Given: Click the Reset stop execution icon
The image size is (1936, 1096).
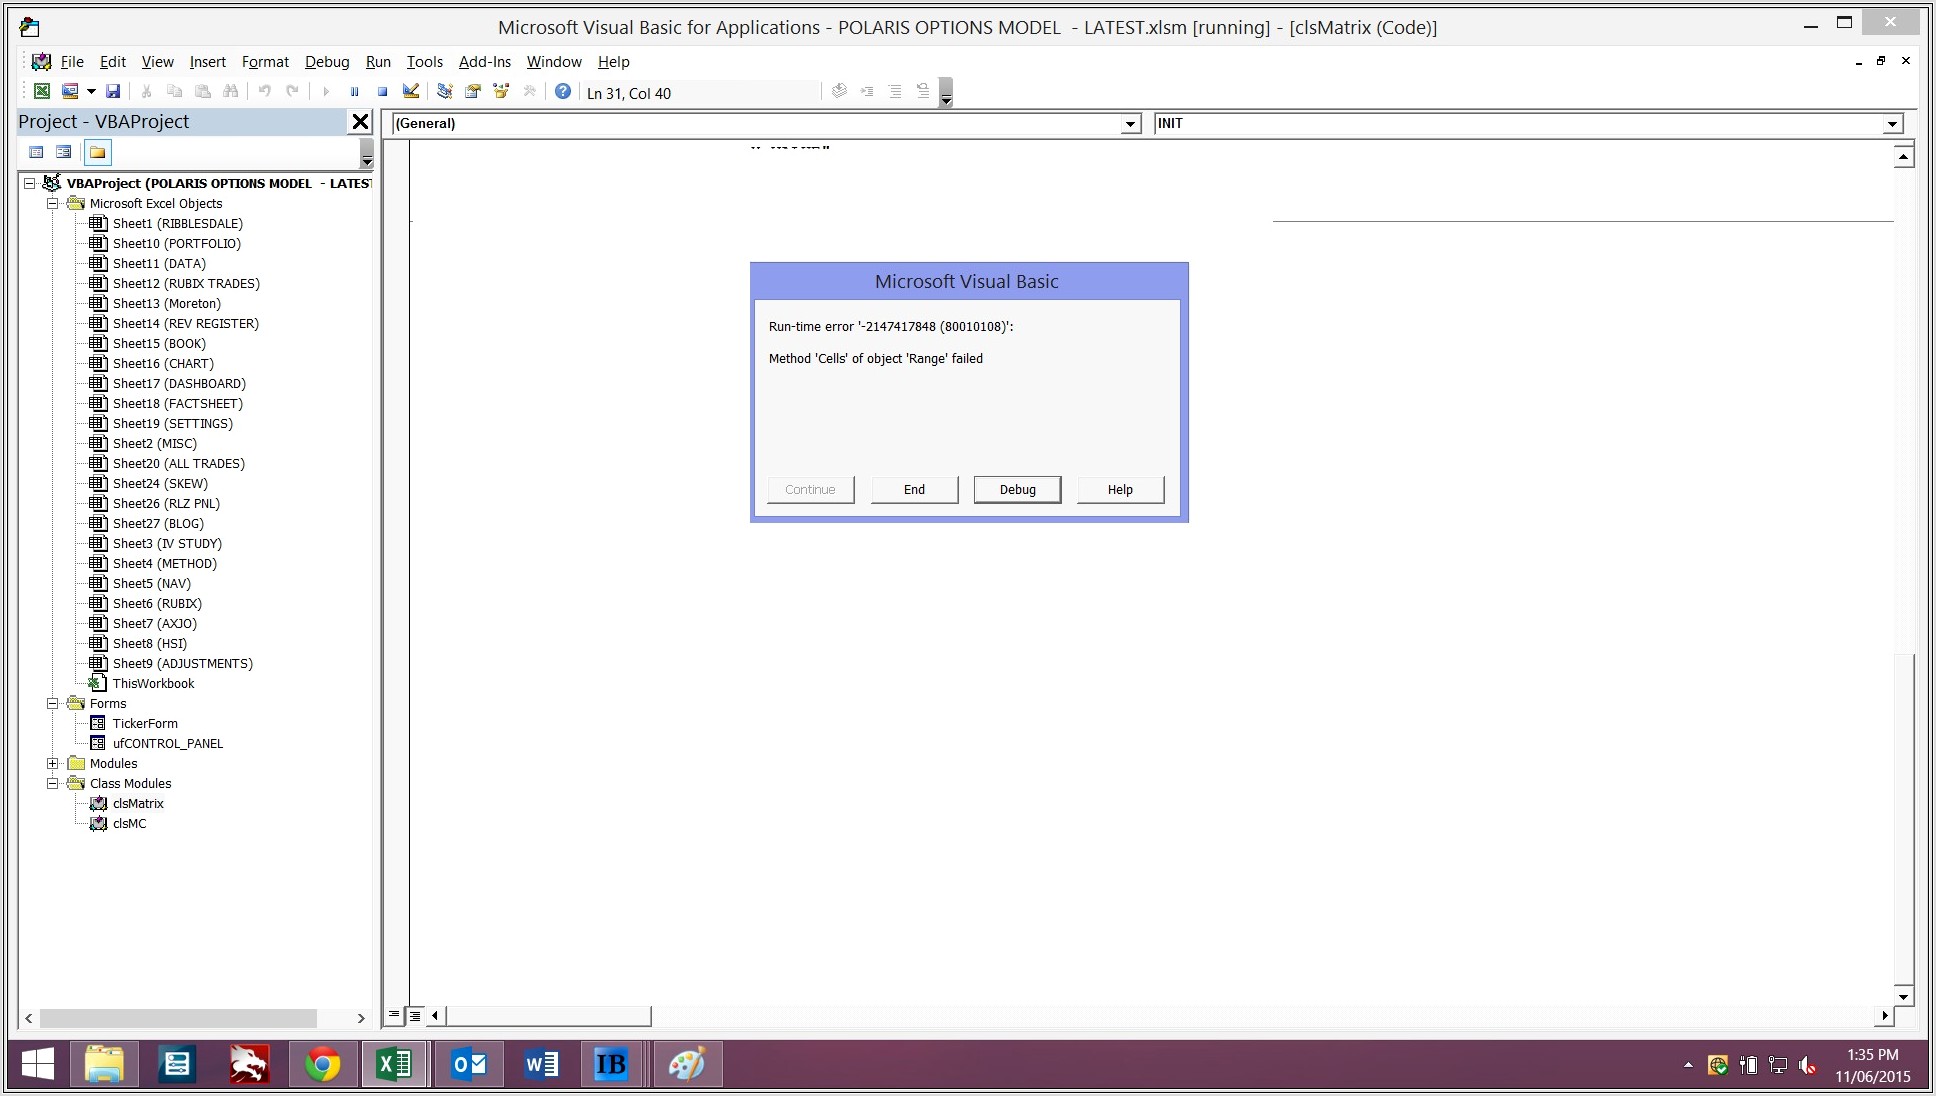Looking at the screenshot, I should pyautogui.click(x=380, y=90).
